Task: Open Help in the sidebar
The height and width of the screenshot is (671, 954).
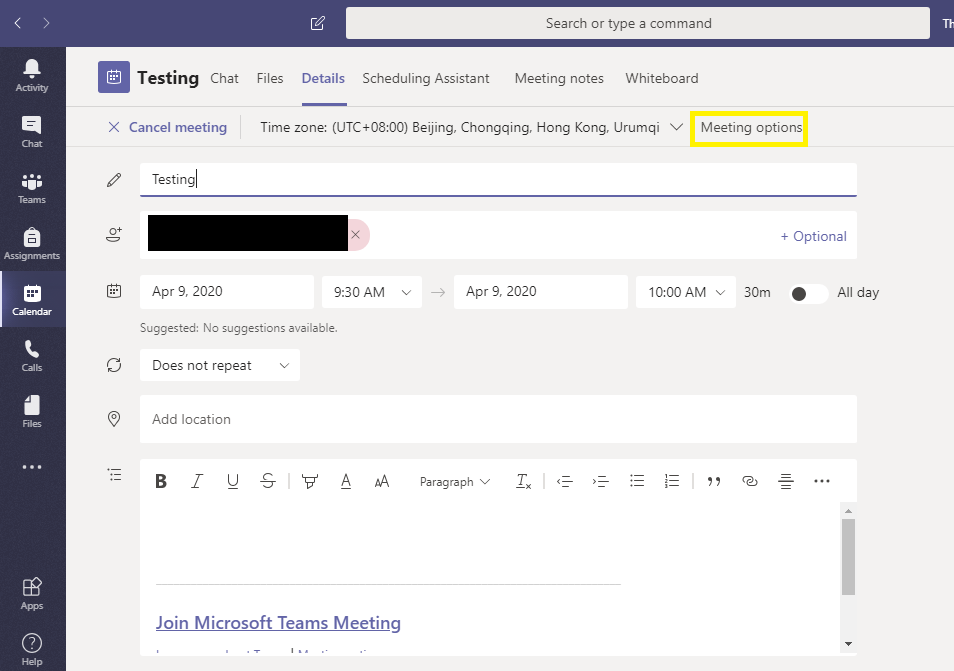Action: 32,650
